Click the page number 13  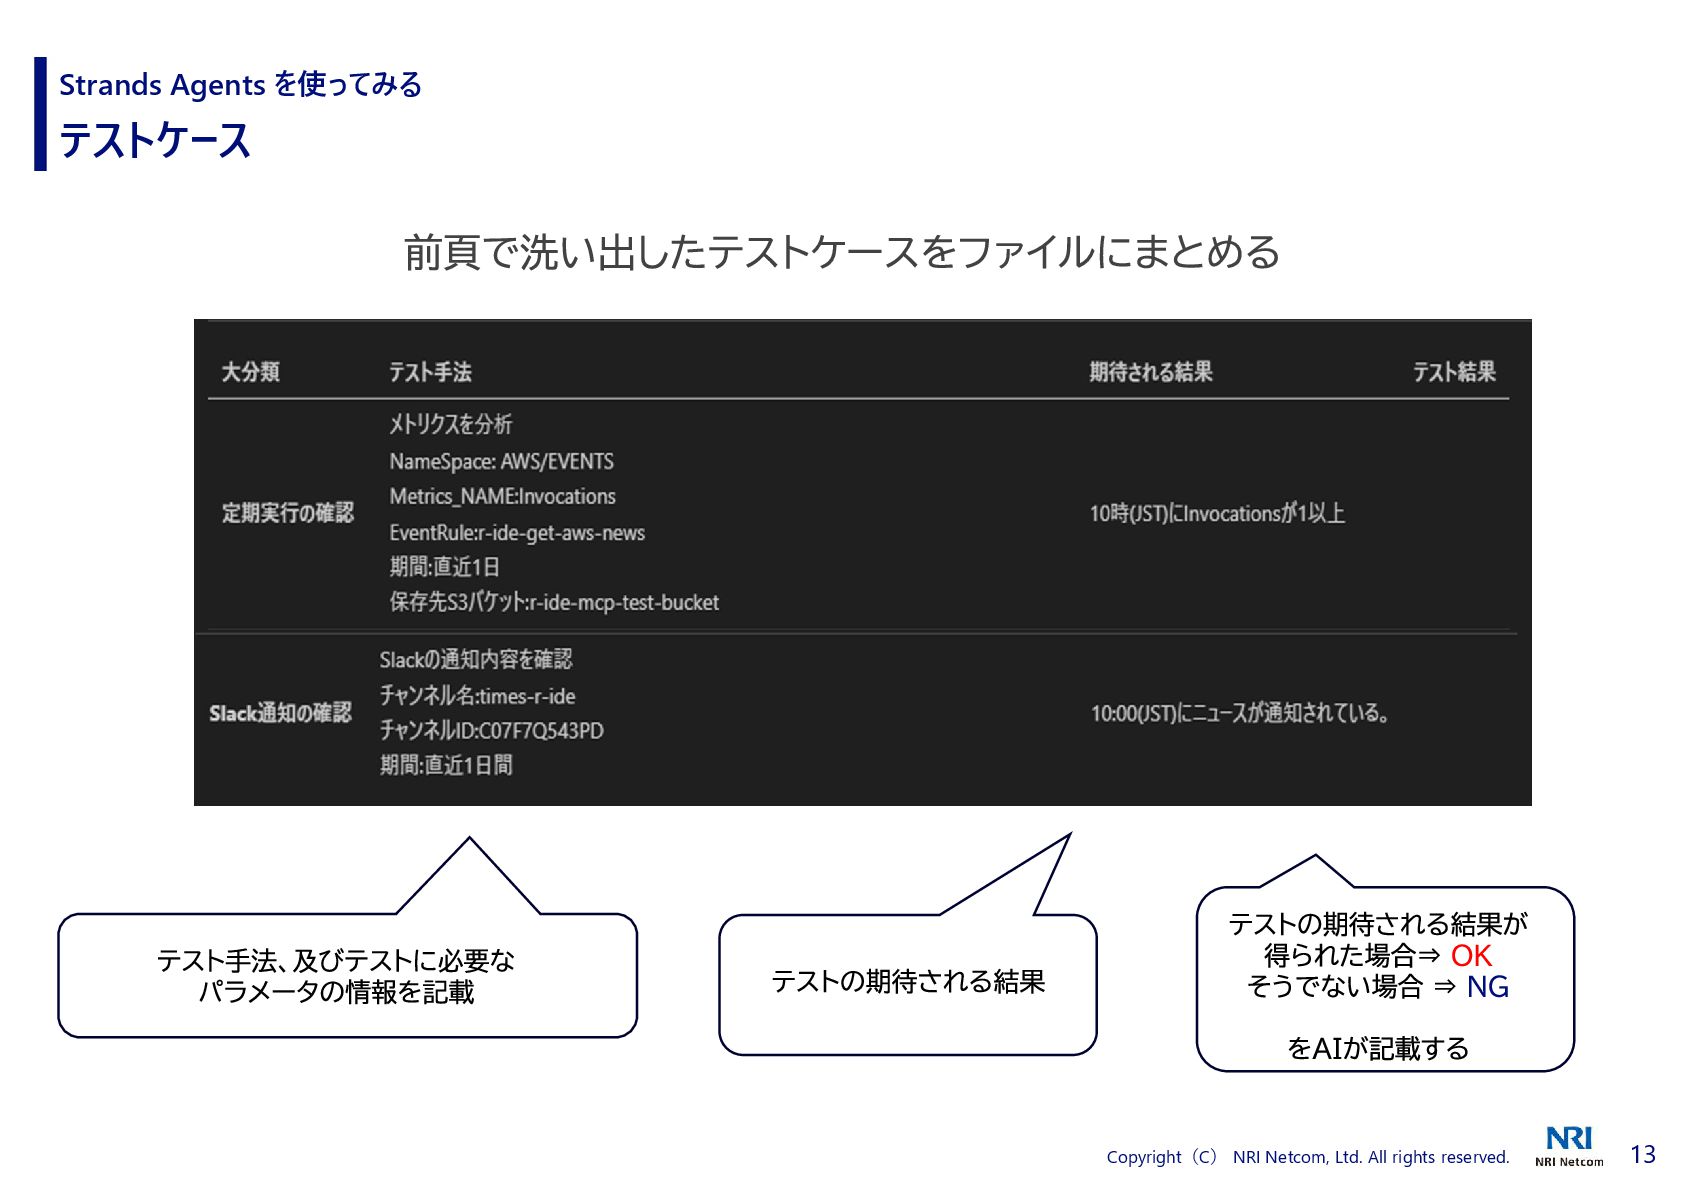click(1643, 1155)
